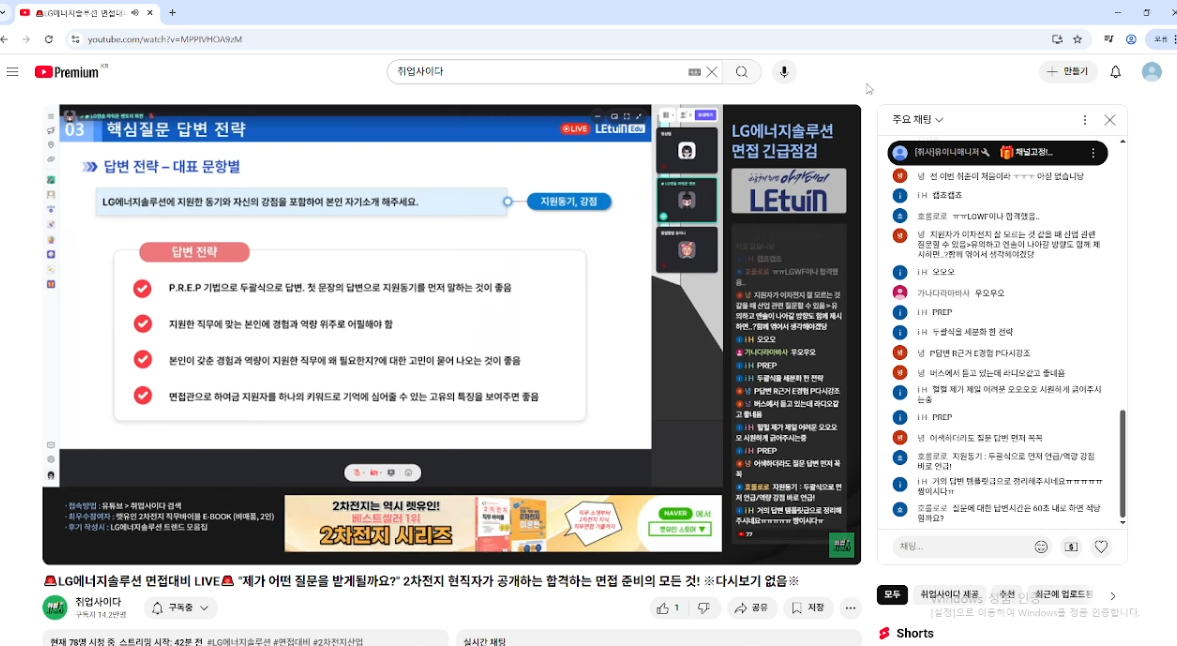
Task: Open the YouTube hamburger guide menu
Action: coord(12,72)
